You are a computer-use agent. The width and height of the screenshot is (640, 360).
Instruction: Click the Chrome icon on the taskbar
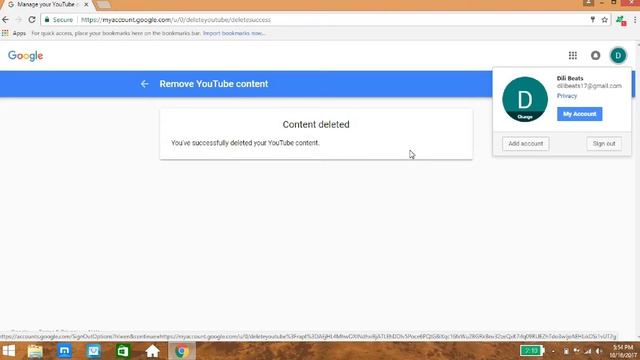click(x=182, y=351)
